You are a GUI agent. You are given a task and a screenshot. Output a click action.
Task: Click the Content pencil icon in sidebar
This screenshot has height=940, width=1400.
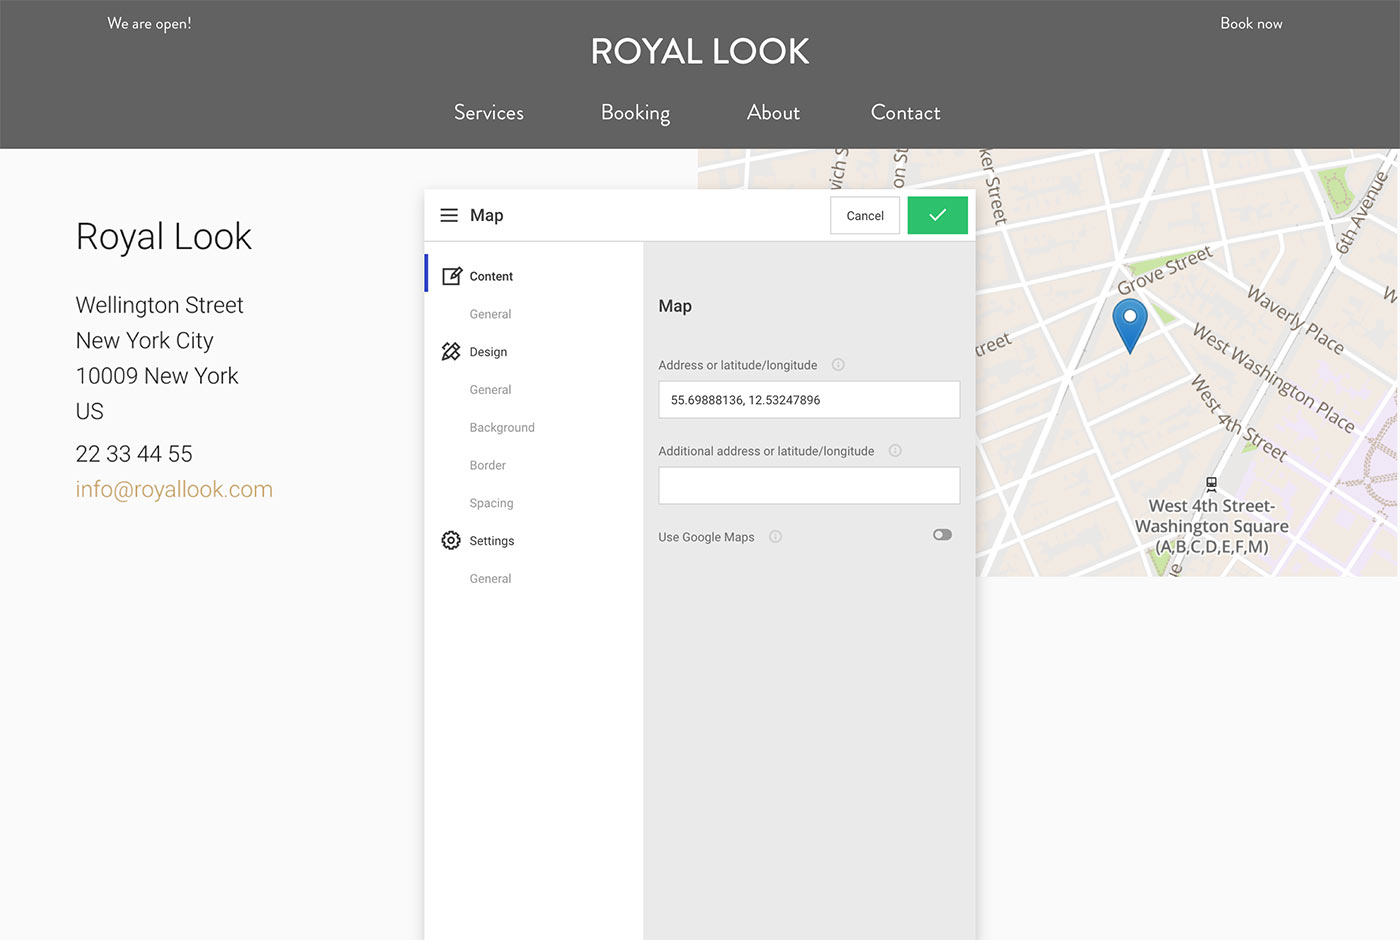pos(452,276)
